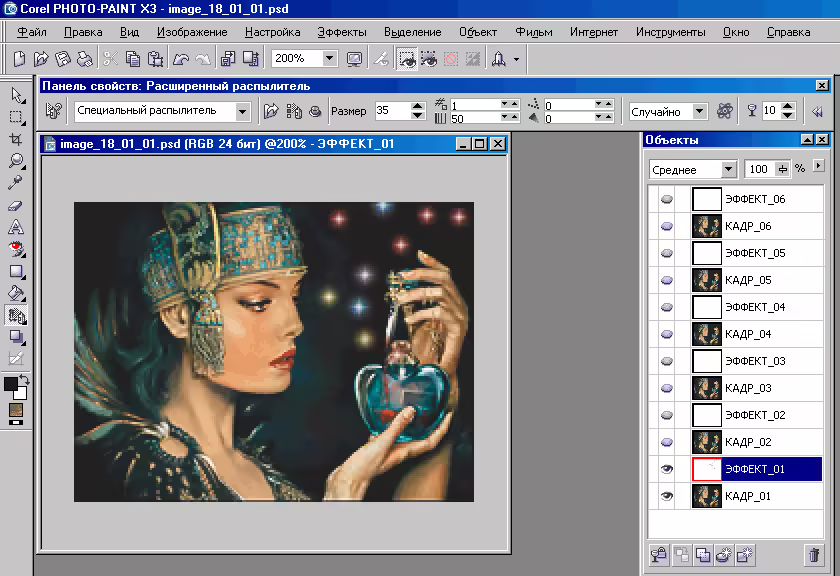
Task: Click the foreground black color swatch
Action: (11, 384)
